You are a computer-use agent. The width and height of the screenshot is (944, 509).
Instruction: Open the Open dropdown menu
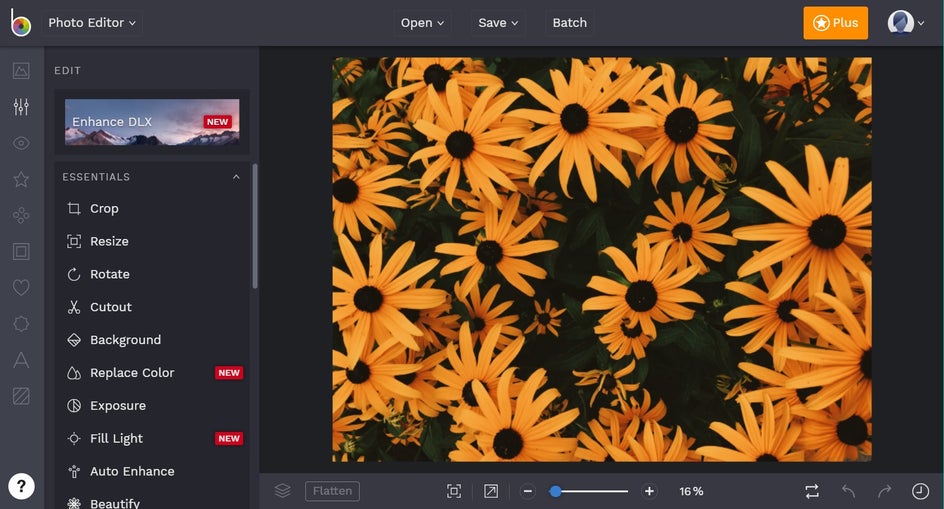422,23
